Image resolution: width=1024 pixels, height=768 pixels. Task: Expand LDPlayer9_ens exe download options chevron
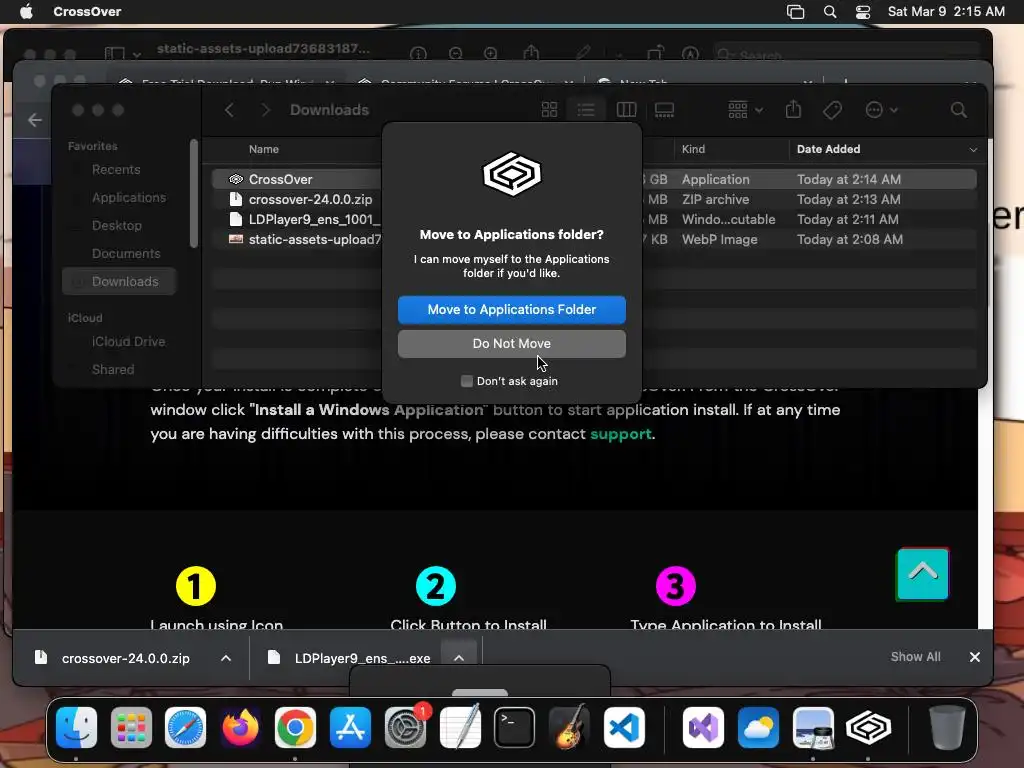459,658
